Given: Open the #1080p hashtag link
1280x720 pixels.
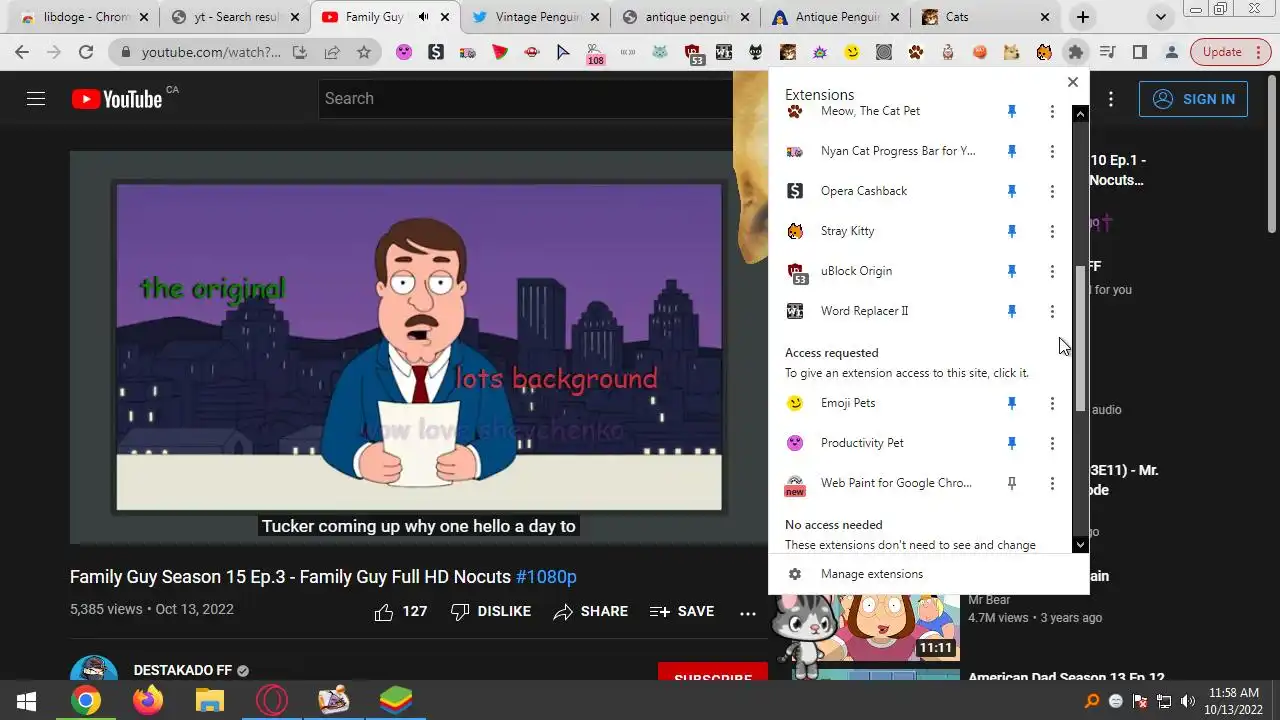Looking at the screenshot, I should (546, 577).
